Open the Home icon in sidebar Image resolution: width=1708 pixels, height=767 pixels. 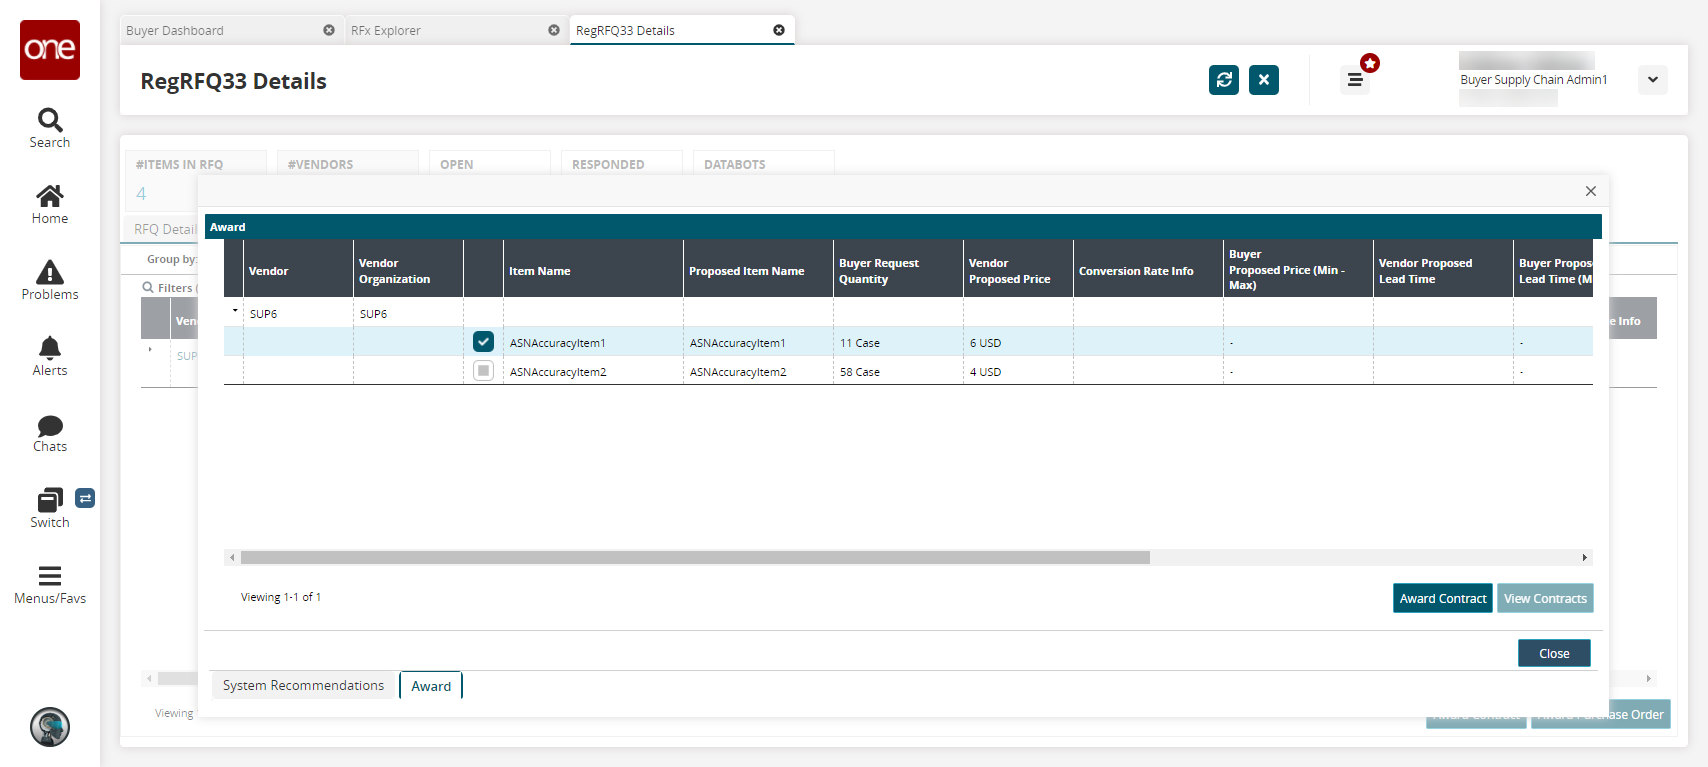tap(50, 197)
